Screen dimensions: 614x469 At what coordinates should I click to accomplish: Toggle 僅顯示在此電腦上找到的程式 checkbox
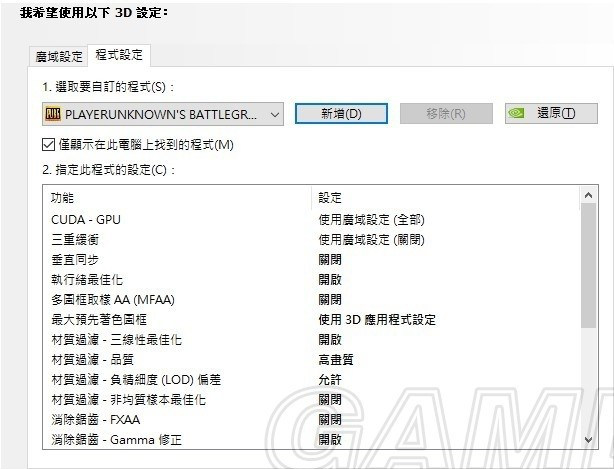(48, 145)
